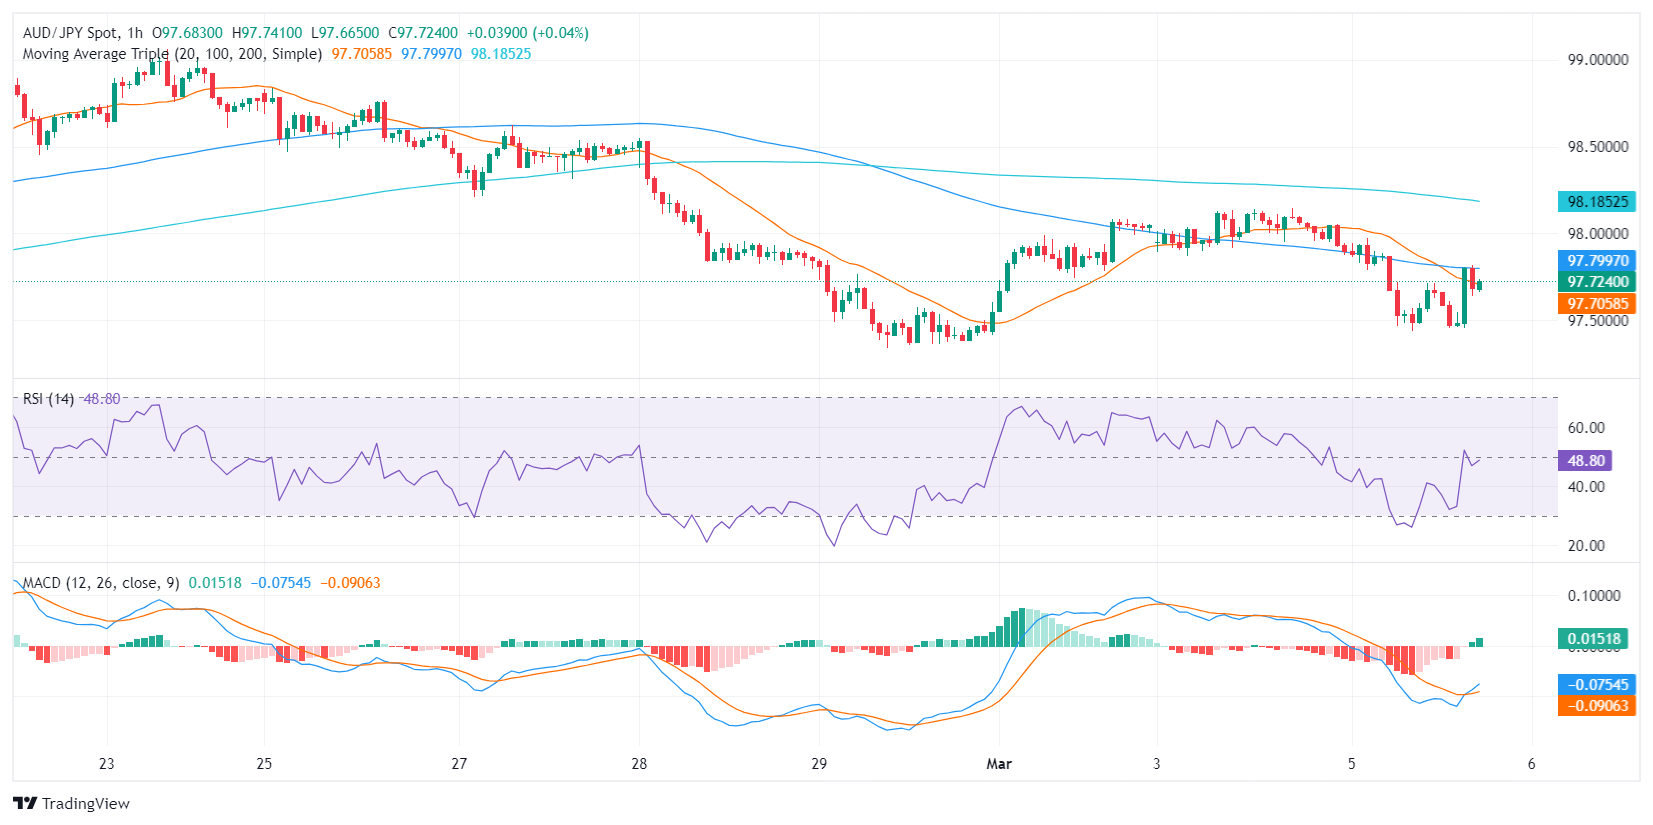Viewport: 1653px width, 825px height.
Task: Select date 28 on the time axis
Action: coord(639,764)
